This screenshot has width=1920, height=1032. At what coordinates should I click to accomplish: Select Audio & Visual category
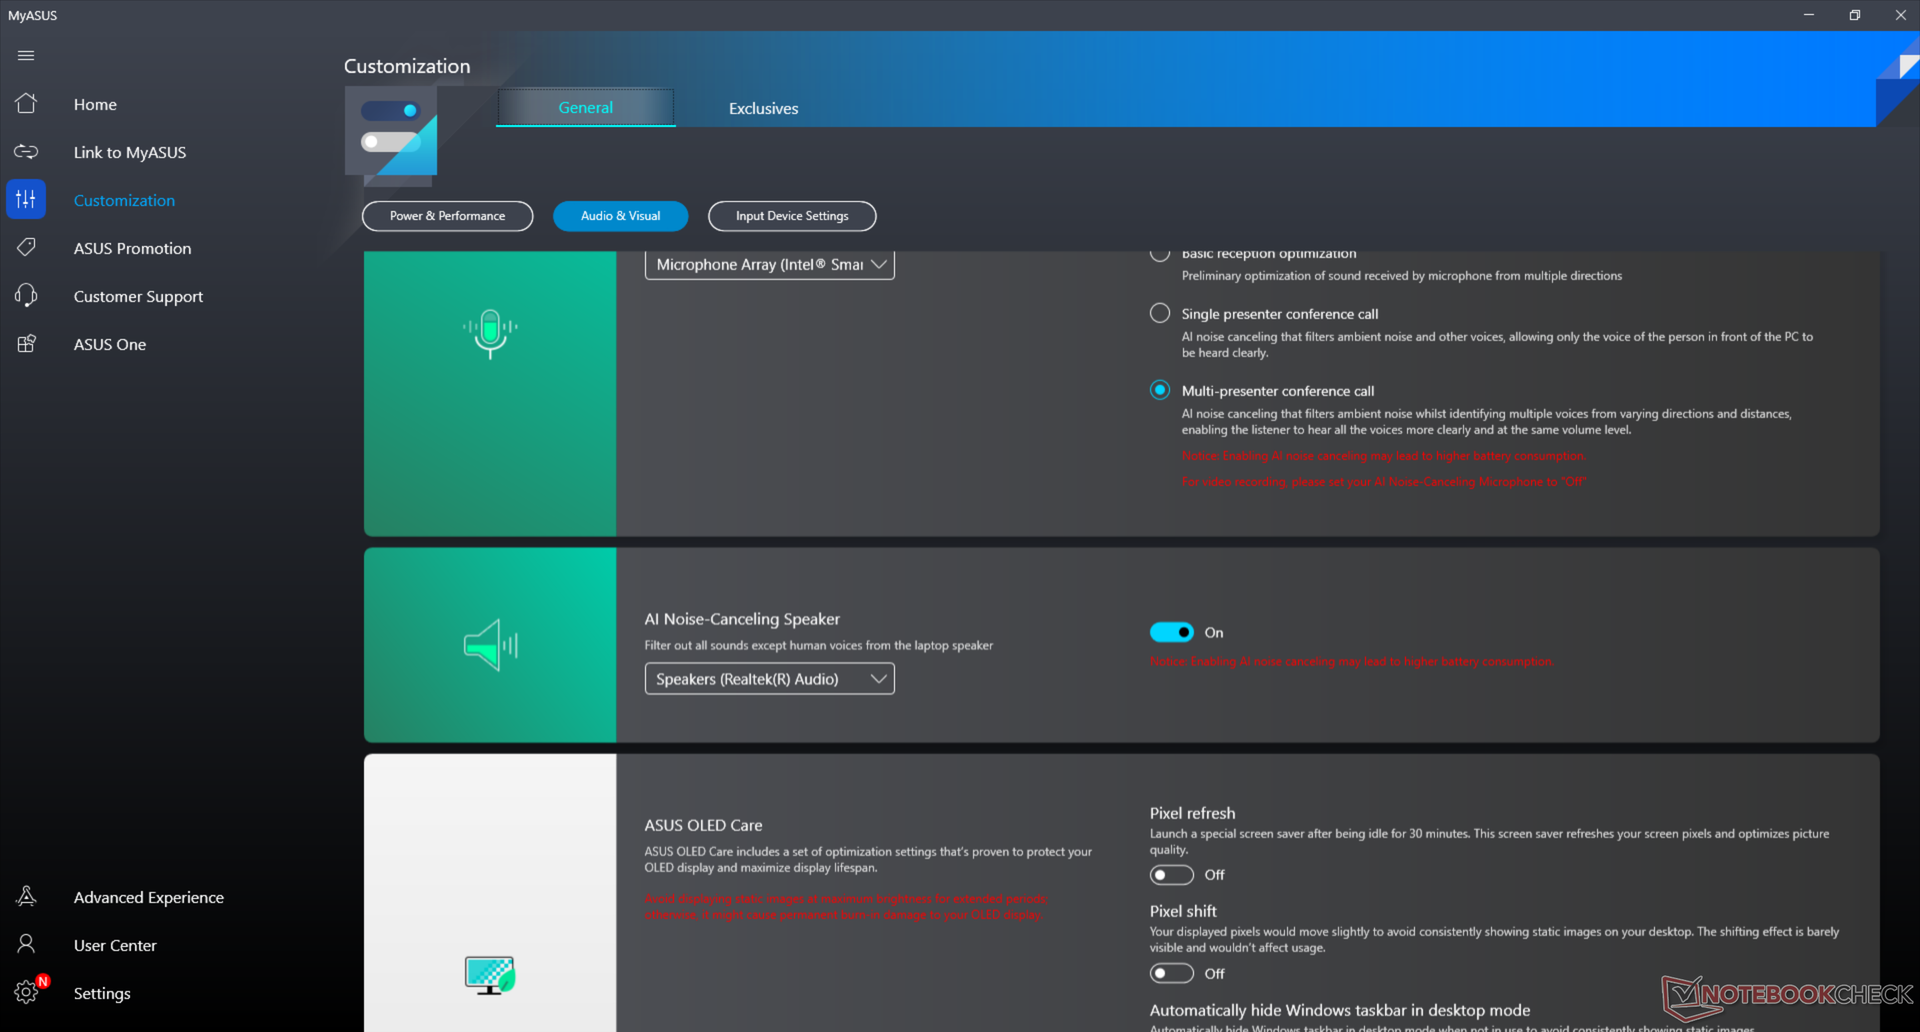(x=620, y=216)
